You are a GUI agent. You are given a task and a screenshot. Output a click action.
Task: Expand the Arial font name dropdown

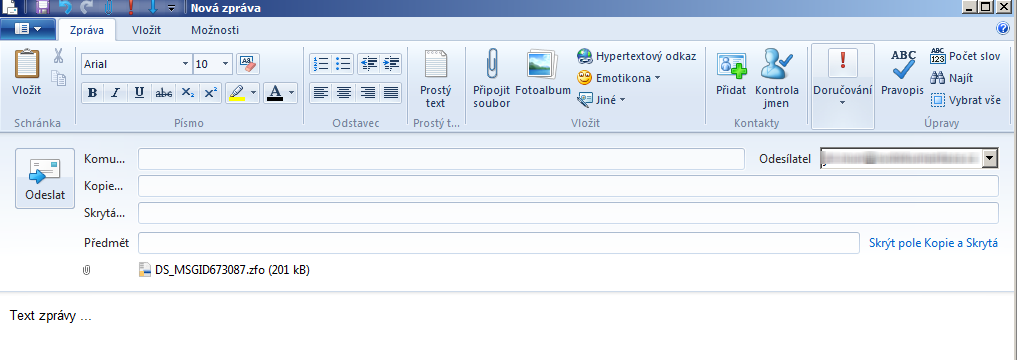coord(185,64)
